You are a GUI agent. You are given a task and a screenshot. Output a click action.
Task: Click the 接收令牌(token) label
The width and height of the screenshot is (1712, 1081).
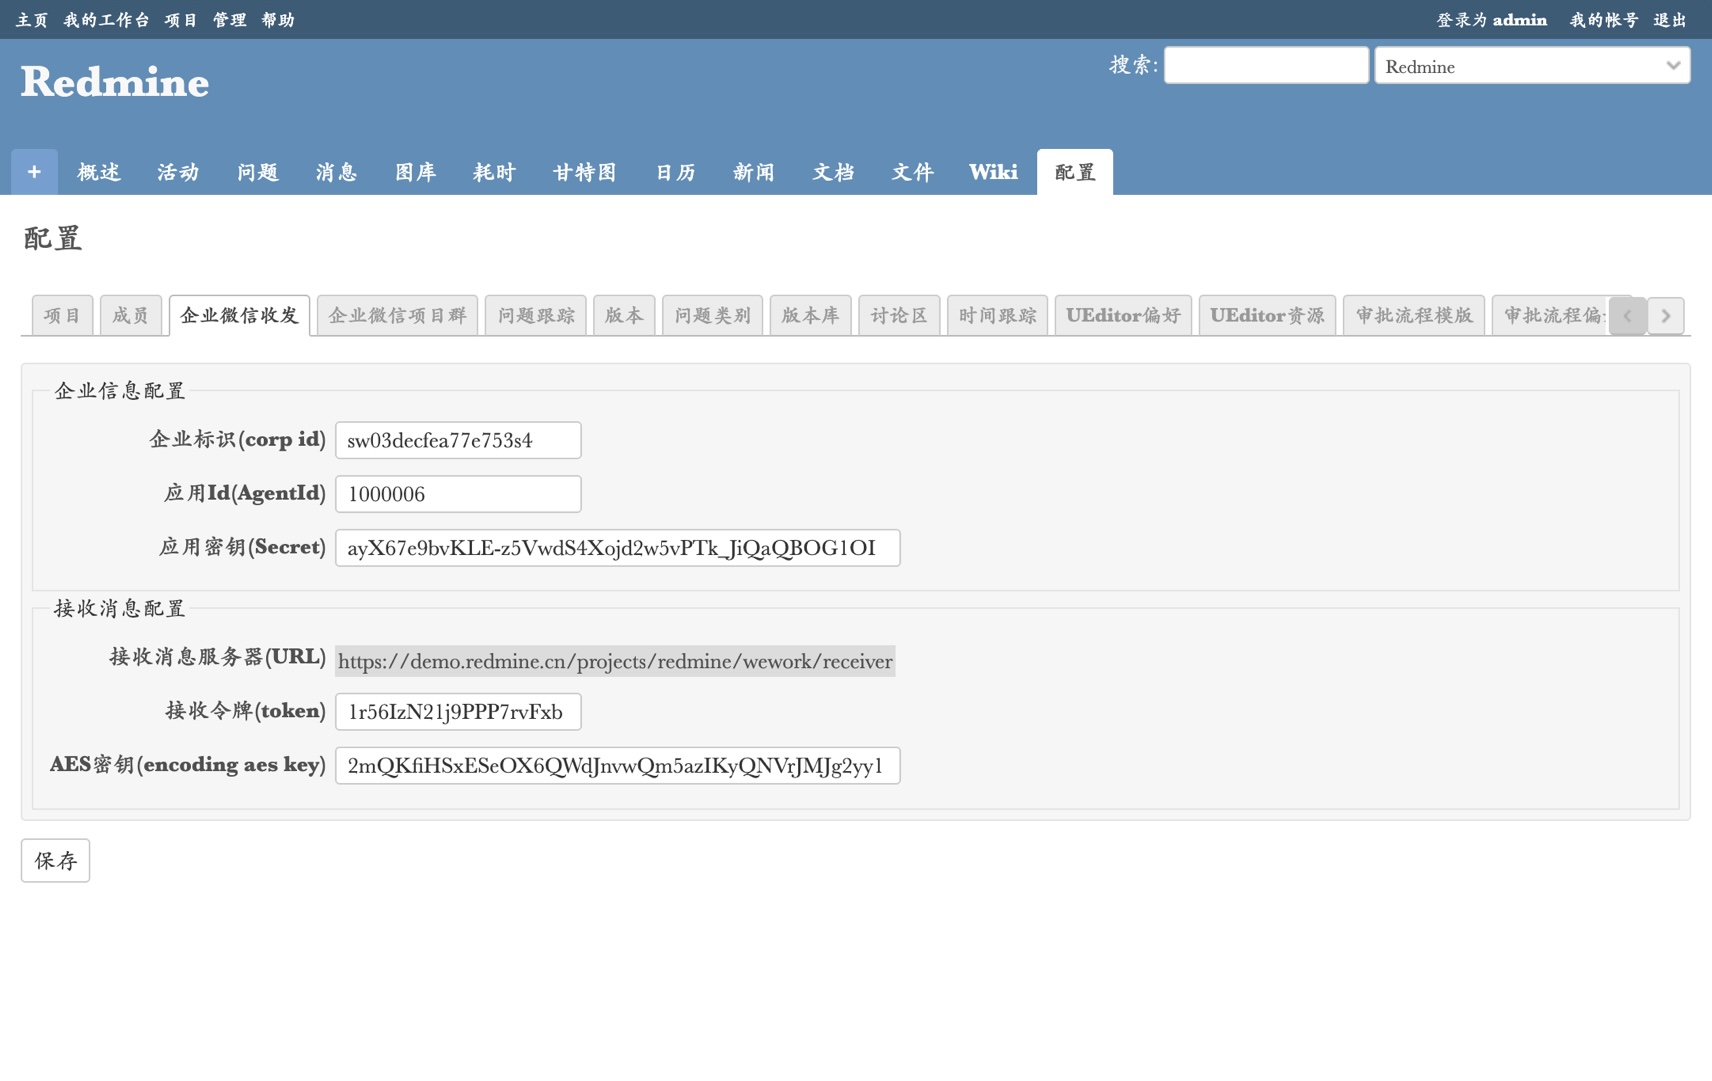click(x=245, y=711)
